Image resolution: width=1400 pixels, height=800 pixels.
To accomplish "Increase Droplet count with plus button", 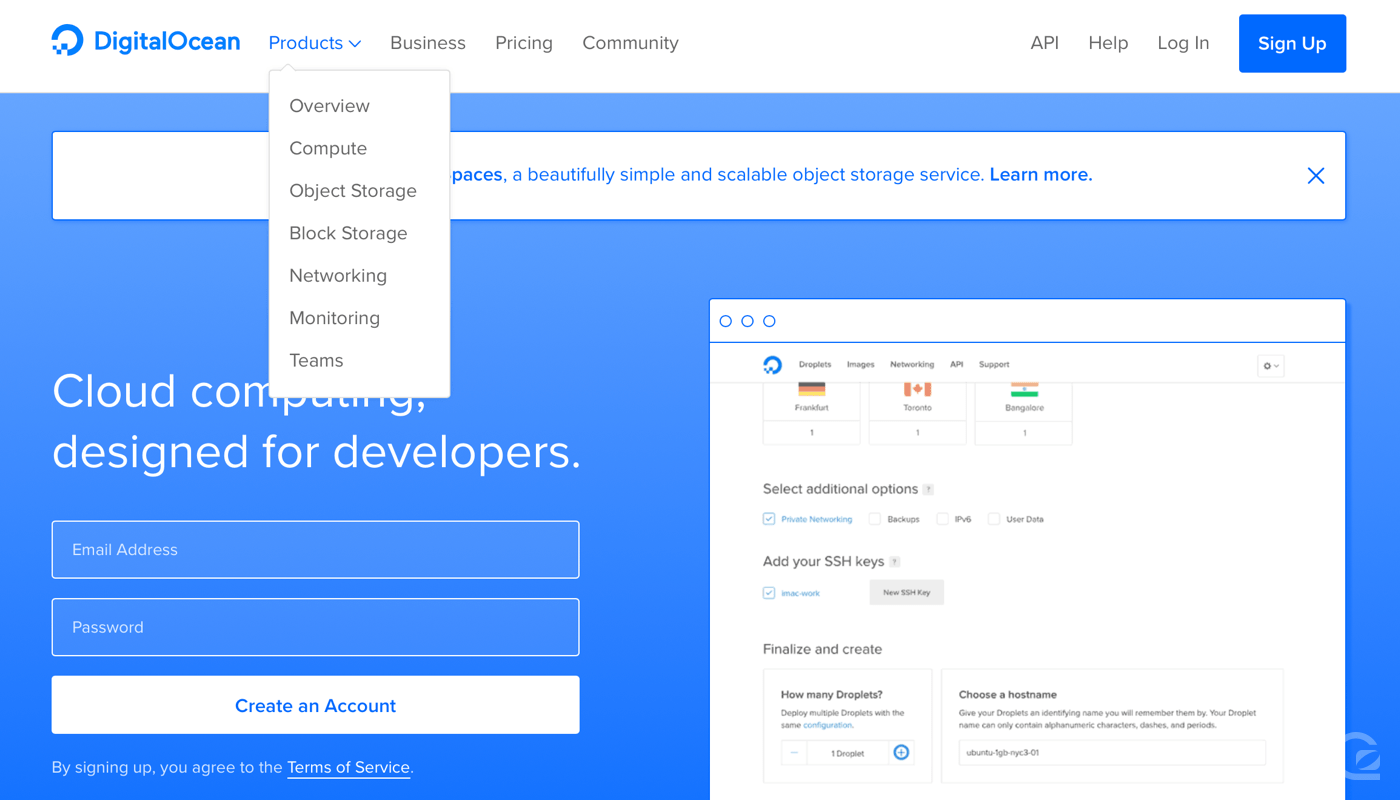I will click(x=901, y=752).
